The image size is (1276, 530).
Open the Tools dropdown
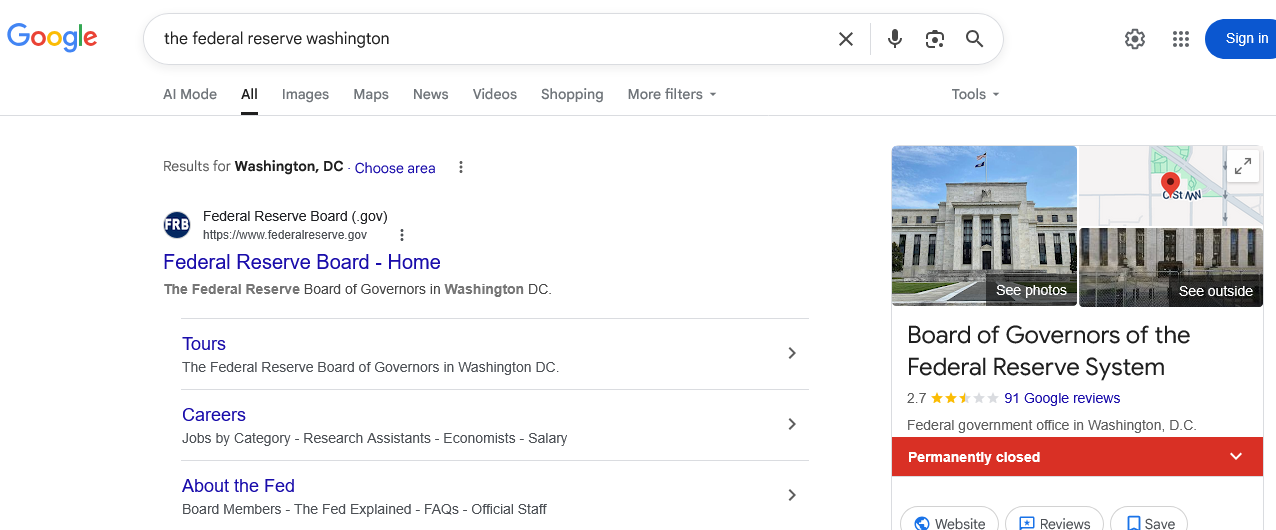pos(975,94)
